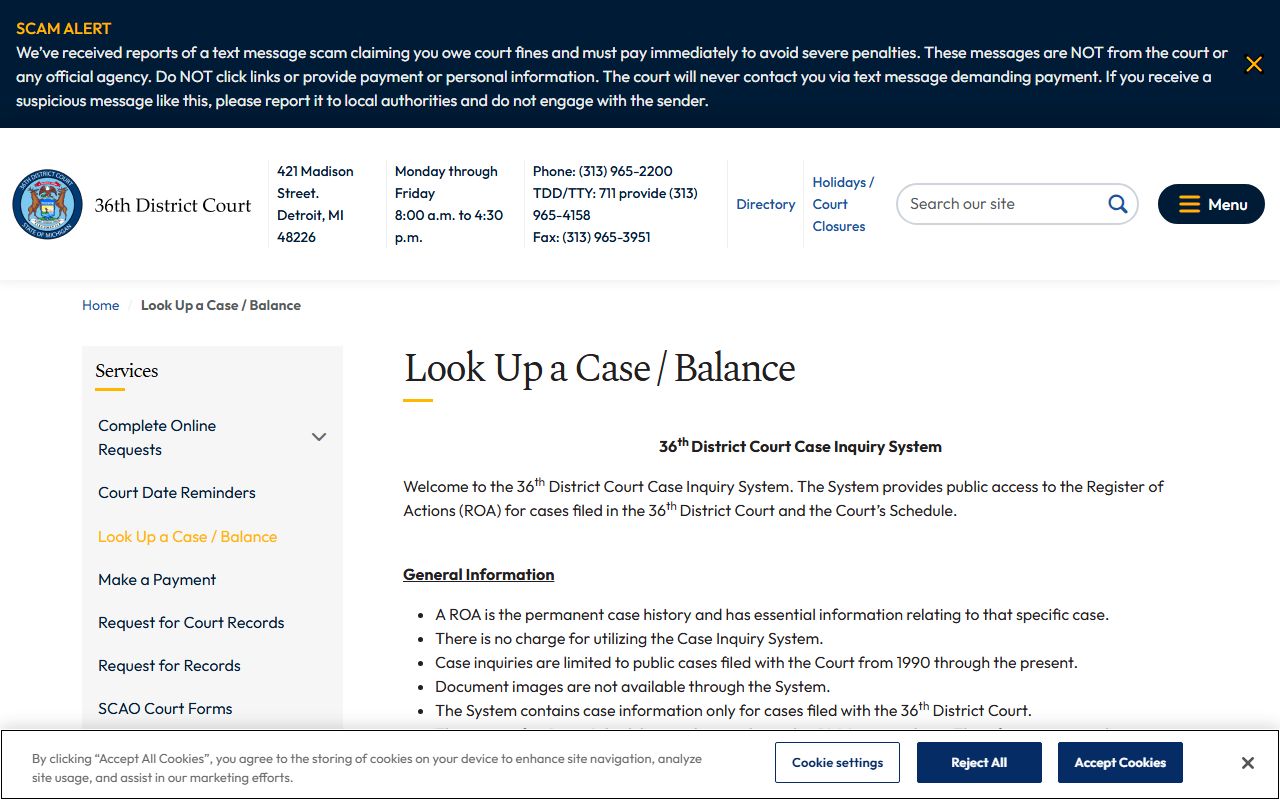The height and width of the screenshot is (800, 1280).
Task: Open Make a Payment page
Action: [157, 580]
